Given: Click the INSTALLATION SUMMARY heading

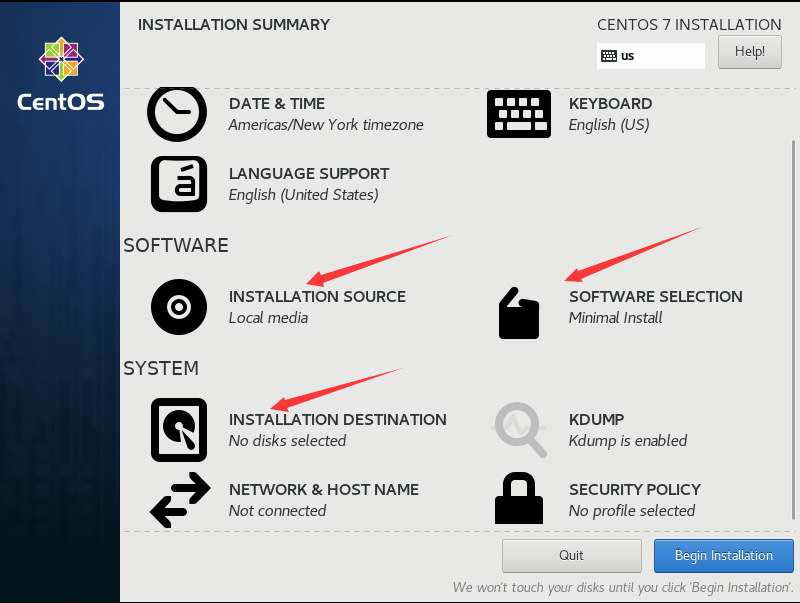Looking at the screenshot, I should coord(234,24).
